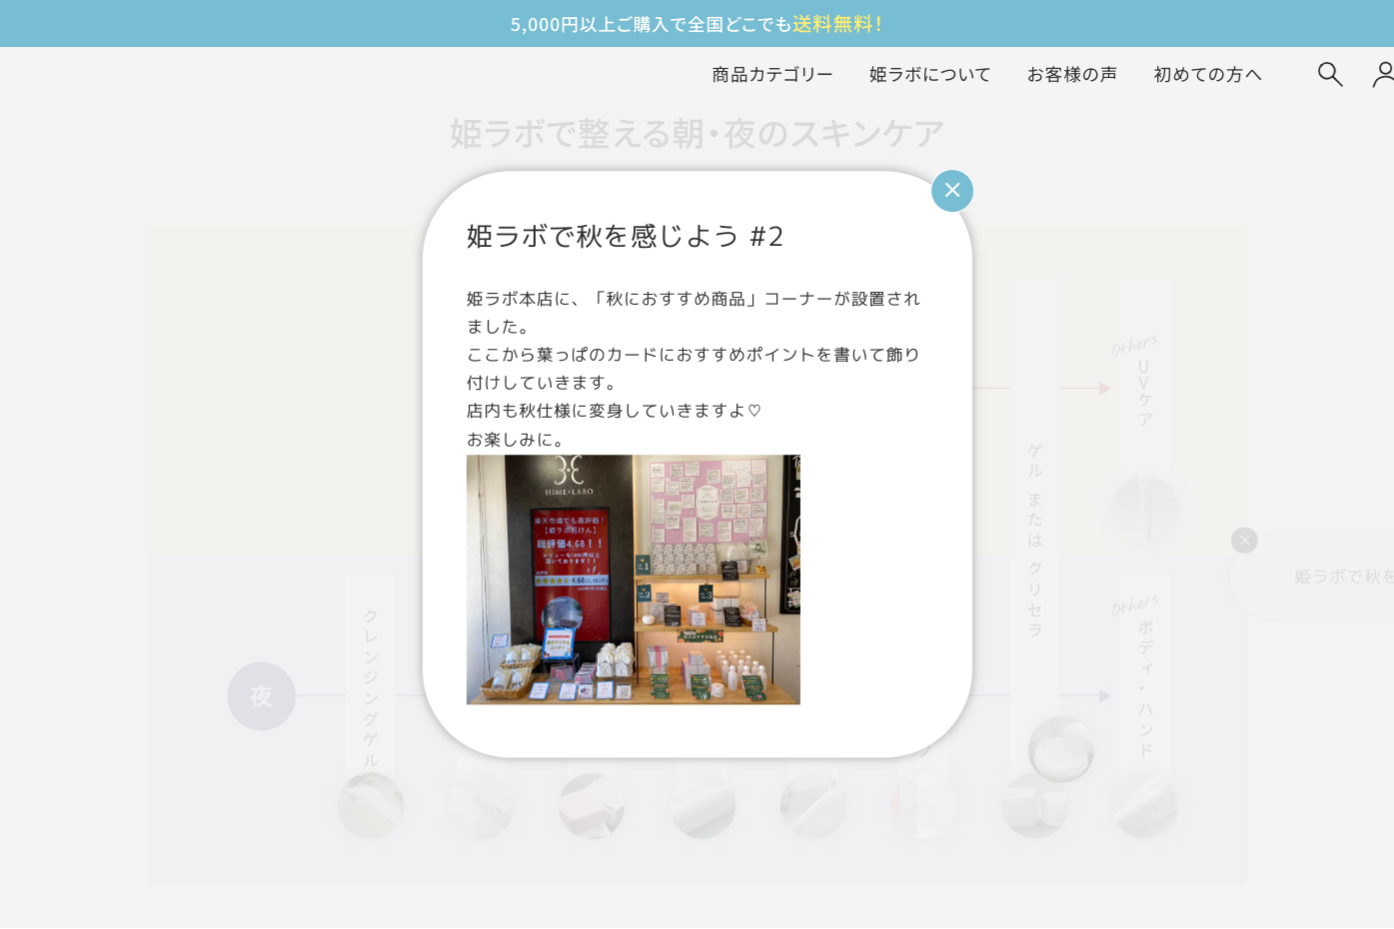
Task: Open 商品カテゴリー menu
Action: [x=772, y=75]
